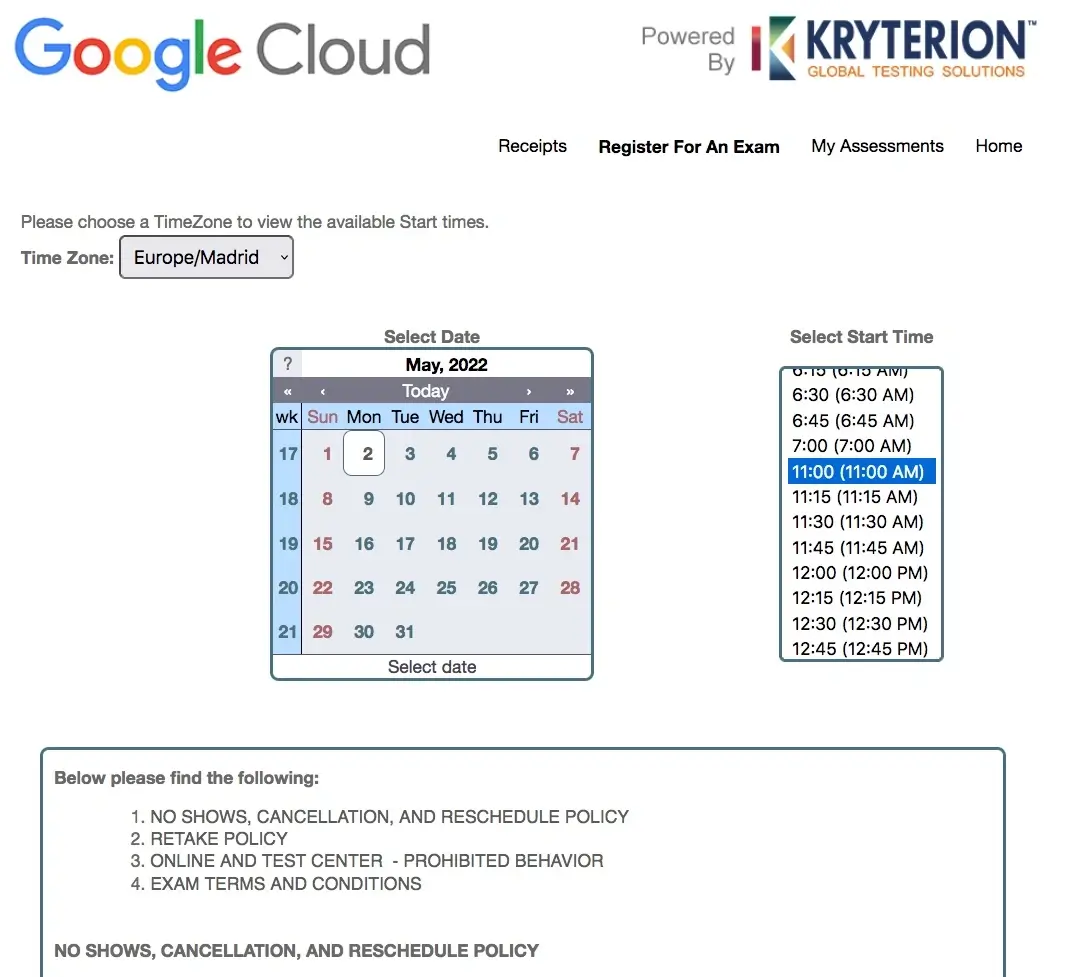Click the Today button in the calendar header
Viewport: 1065px width, 977px height.
pos(425,390)
